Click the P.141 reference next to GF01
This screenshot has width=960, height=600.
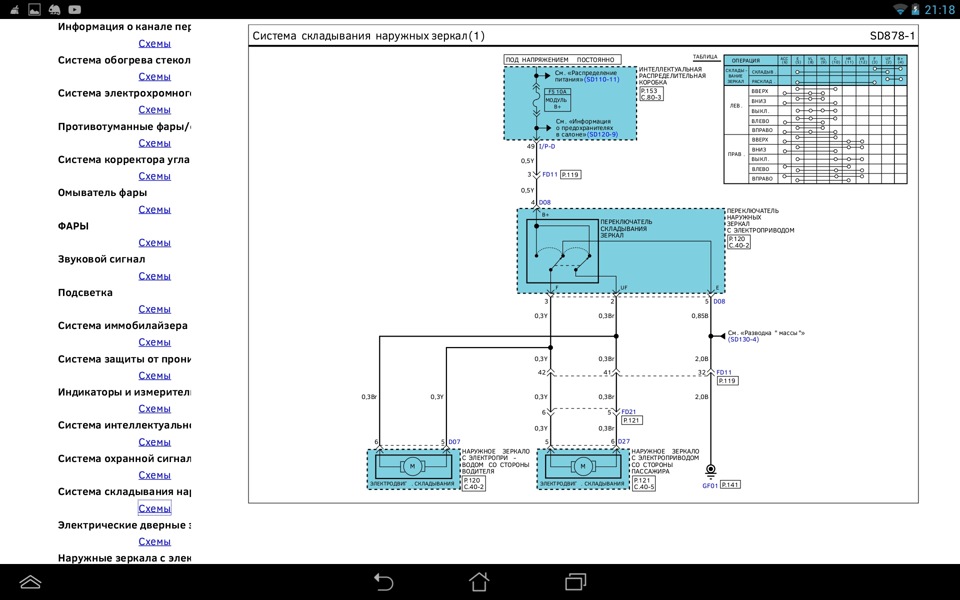(x=730, y=485)
